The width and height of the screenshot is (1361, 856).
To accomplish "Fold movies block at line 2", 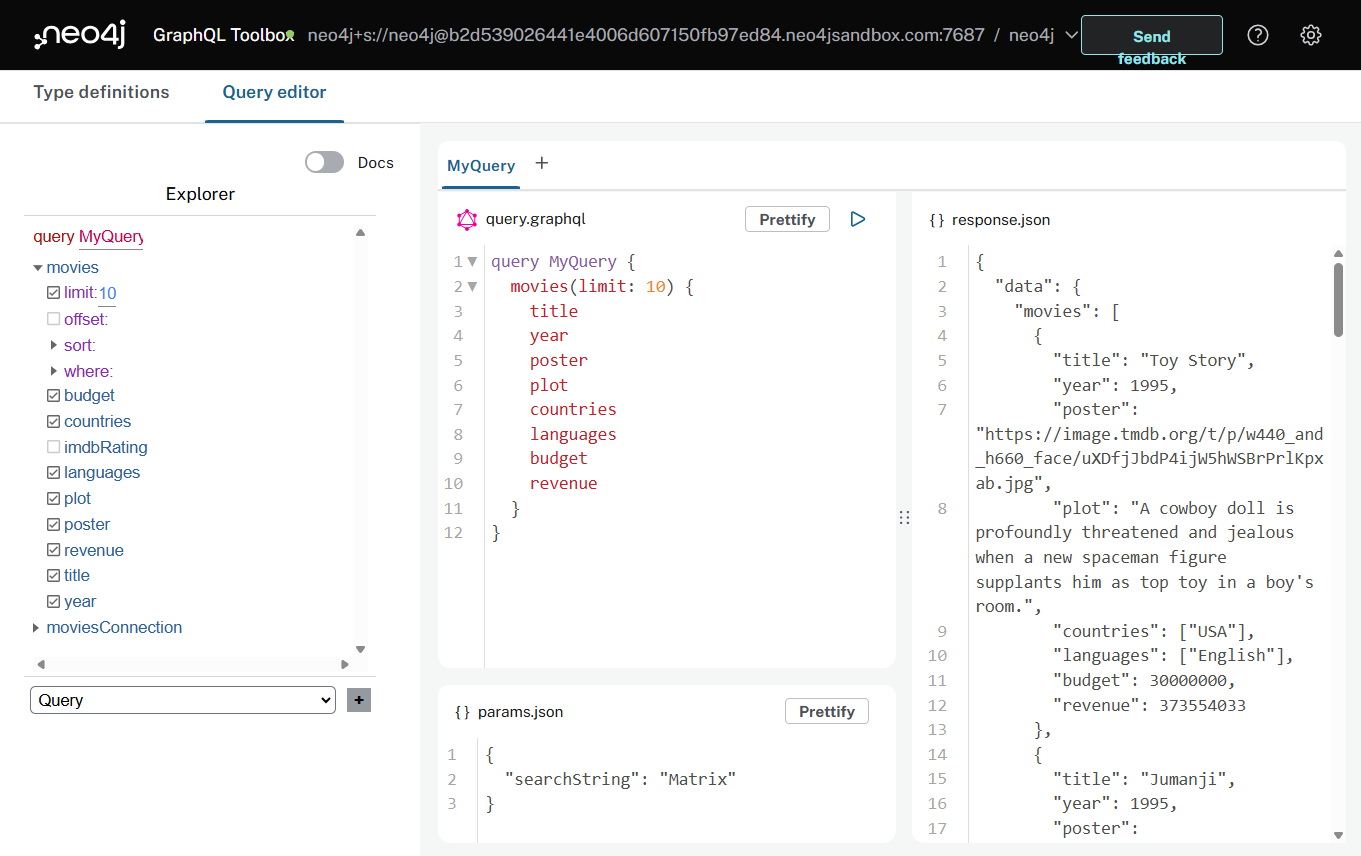I will click(x=473, y=287).
